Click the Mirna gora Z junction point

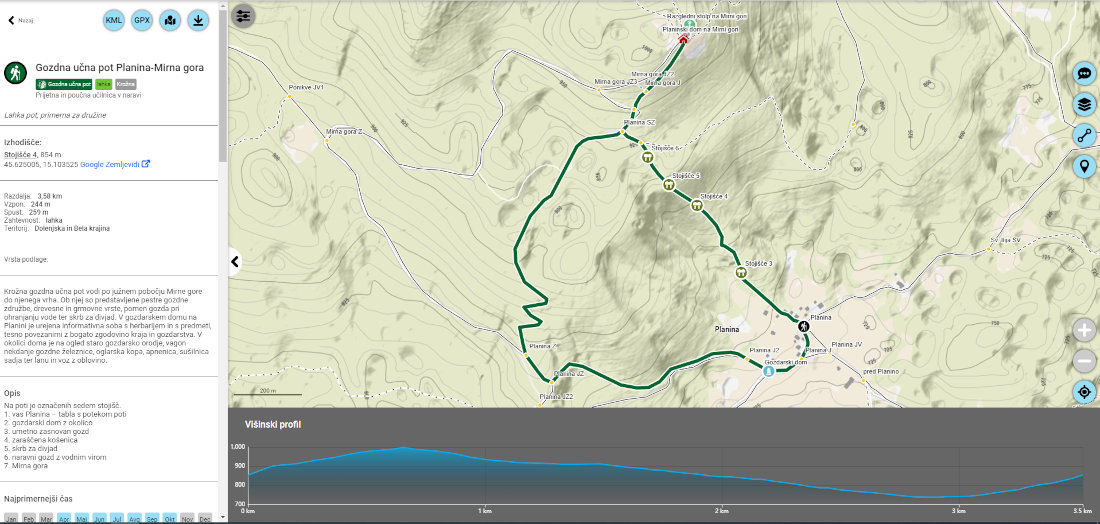326,140
